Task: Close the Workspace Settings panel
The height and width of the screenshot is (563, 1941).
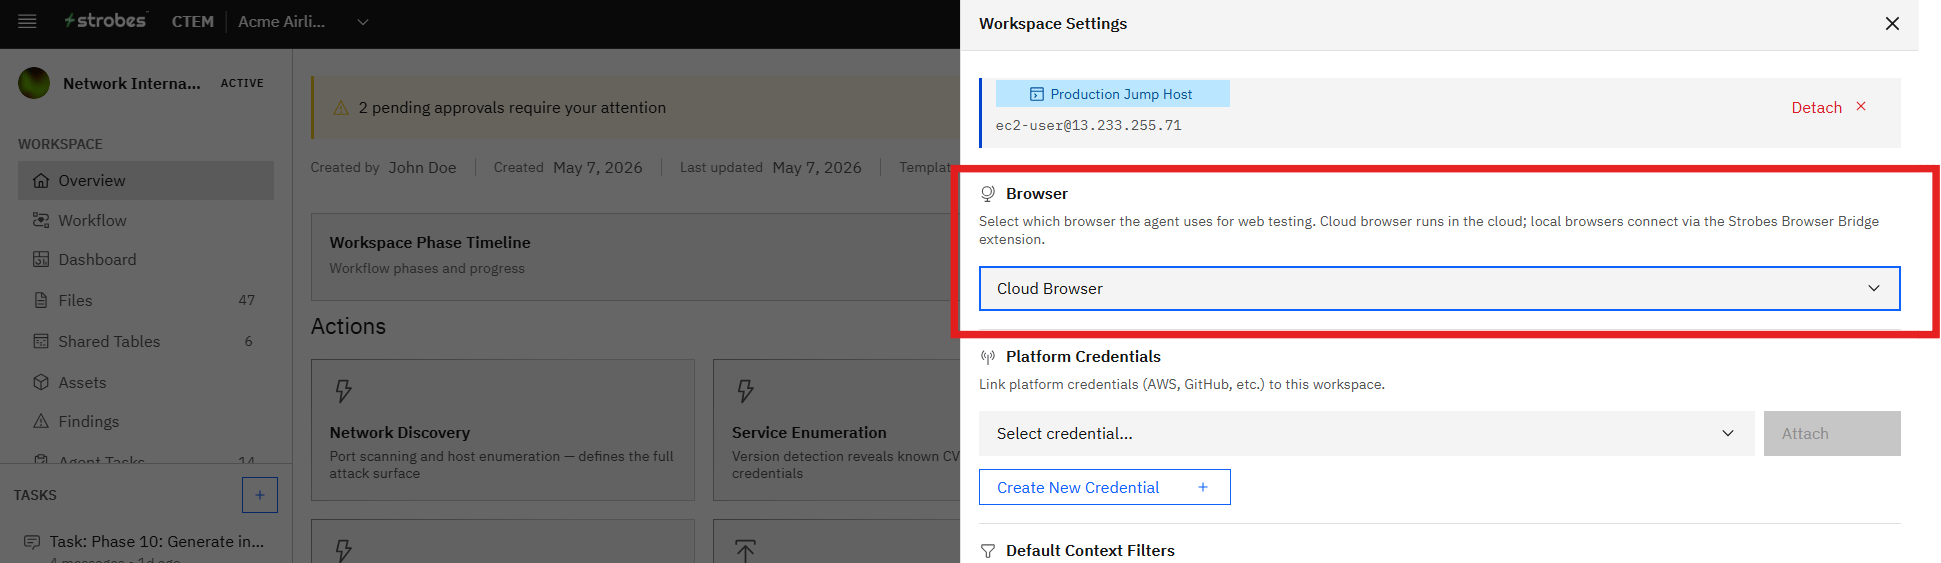Action: [1892, 23]
